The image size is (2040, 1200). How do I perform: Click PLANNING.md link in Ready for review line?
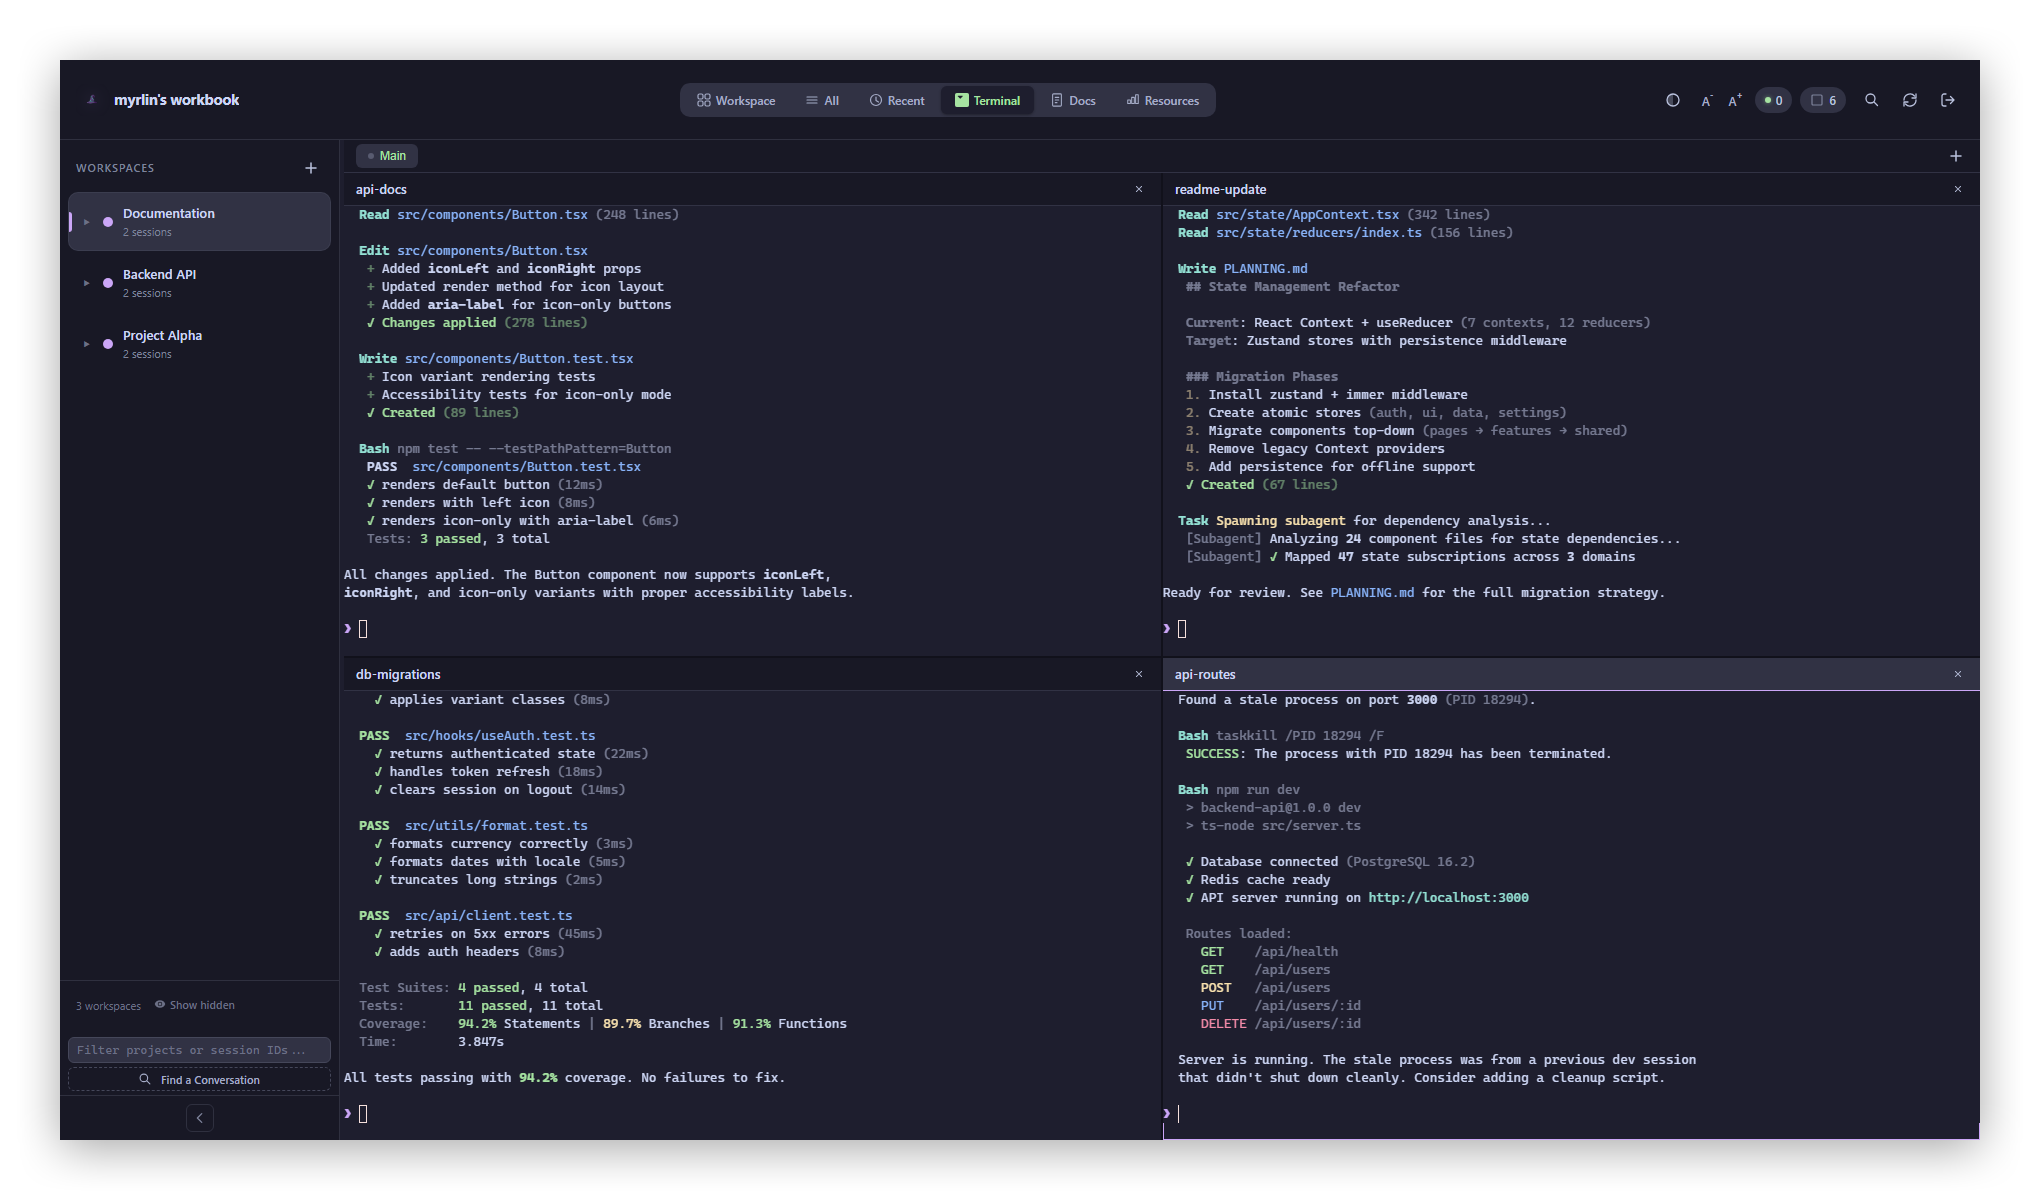[x=1372, y=593]
